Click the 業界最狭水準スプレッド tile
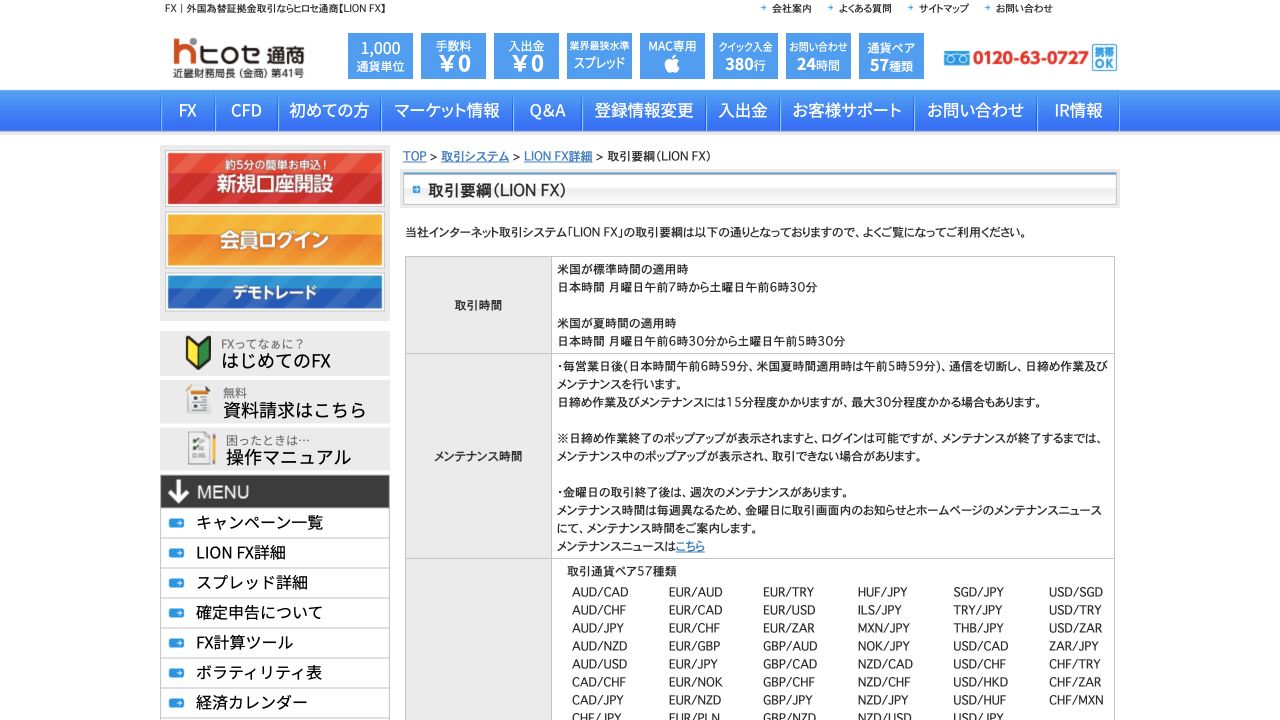Viewport: 1280px width, 720px height. [600, 56]
